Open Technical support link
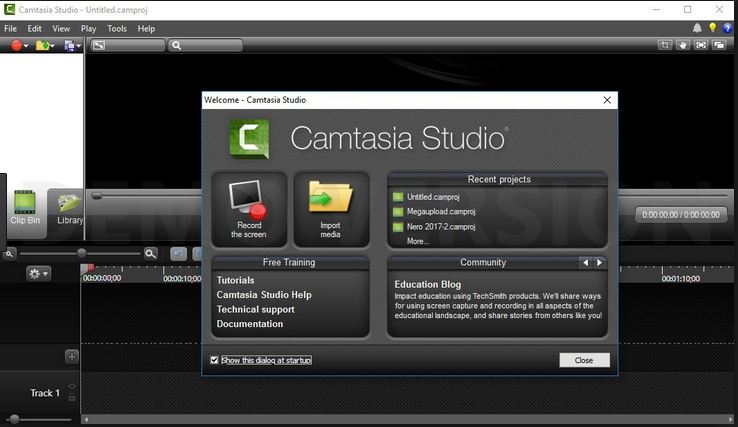This screenshot has width=738, height=427. point(256,309)
